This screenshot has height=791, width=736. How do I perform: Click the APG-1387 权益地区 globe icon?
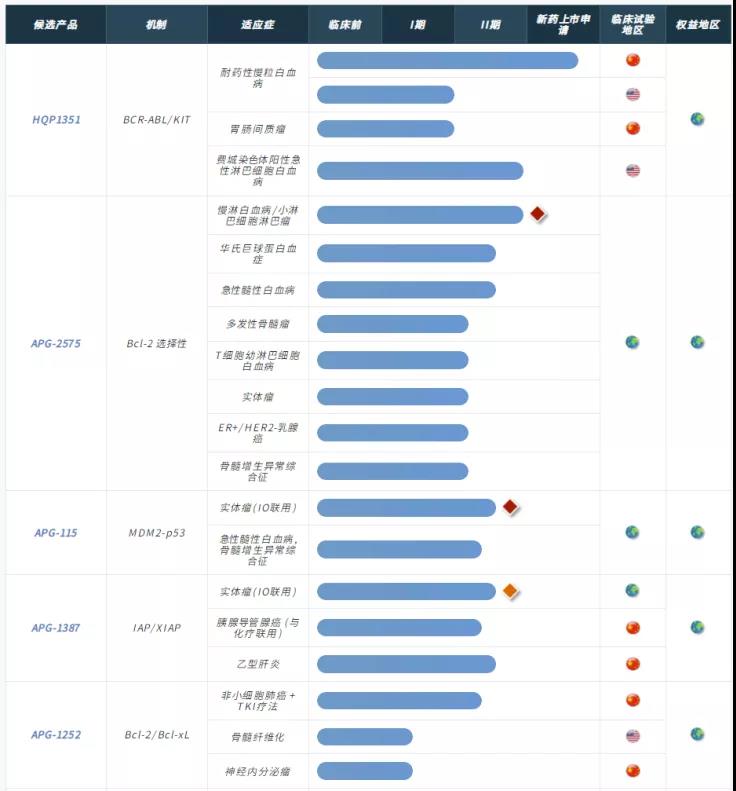697,627
